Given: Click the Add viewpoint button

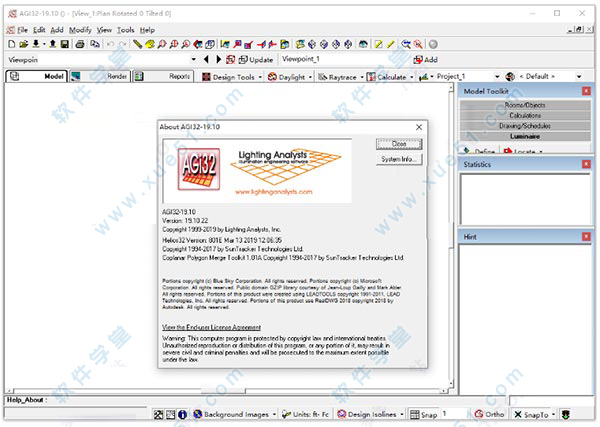Looking at the screenshot, I should 425,60.
